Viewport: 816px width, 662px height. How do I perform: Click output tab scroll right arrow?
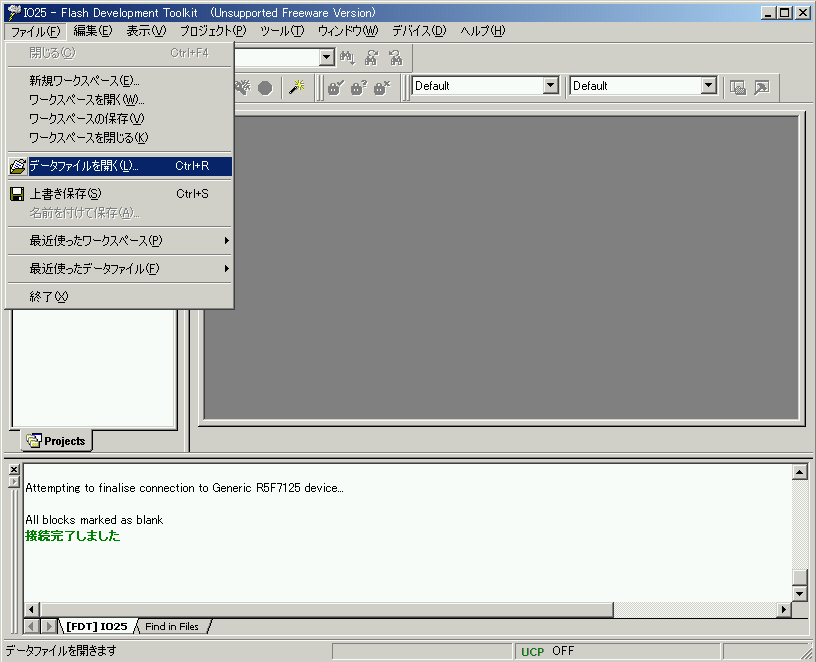point(49,627)
